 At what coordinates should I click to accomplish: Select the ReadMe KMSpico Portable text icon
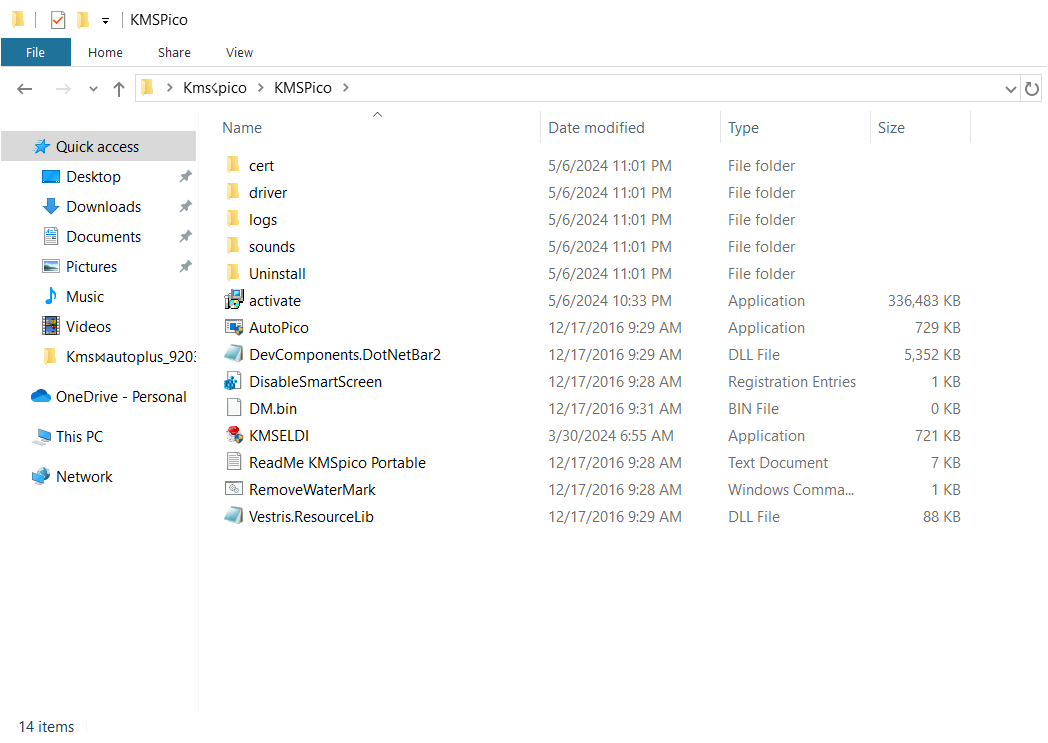234,462
